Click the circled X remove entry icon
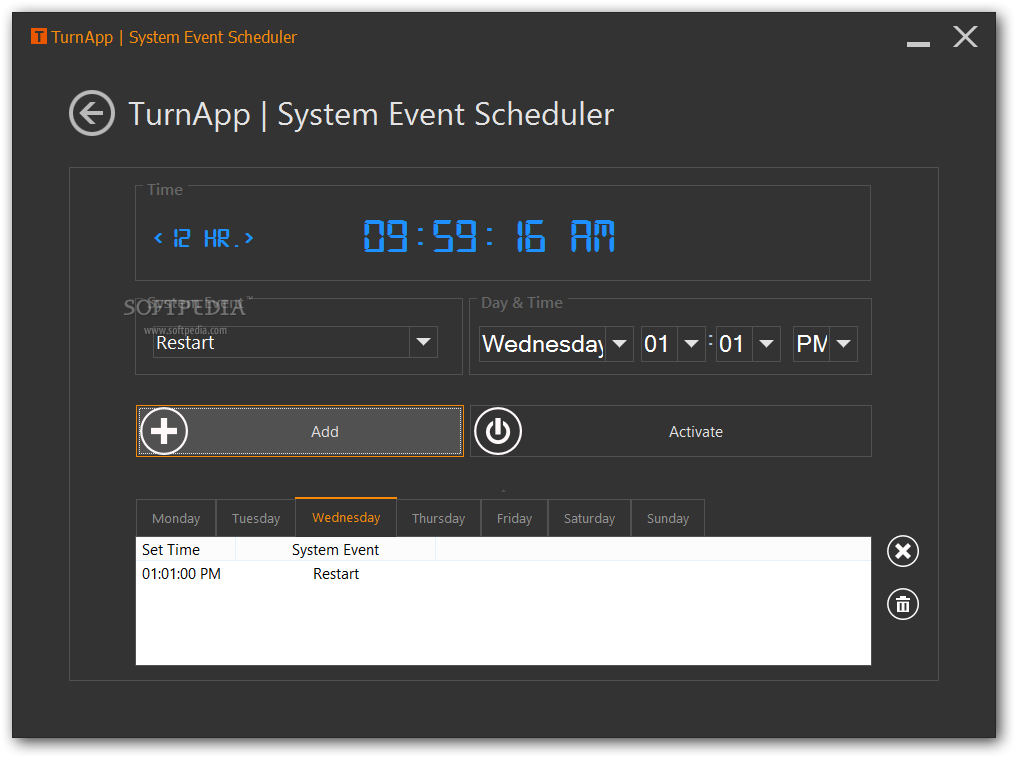The width and height of the screenshot is (1016, 758). point(903,551)
